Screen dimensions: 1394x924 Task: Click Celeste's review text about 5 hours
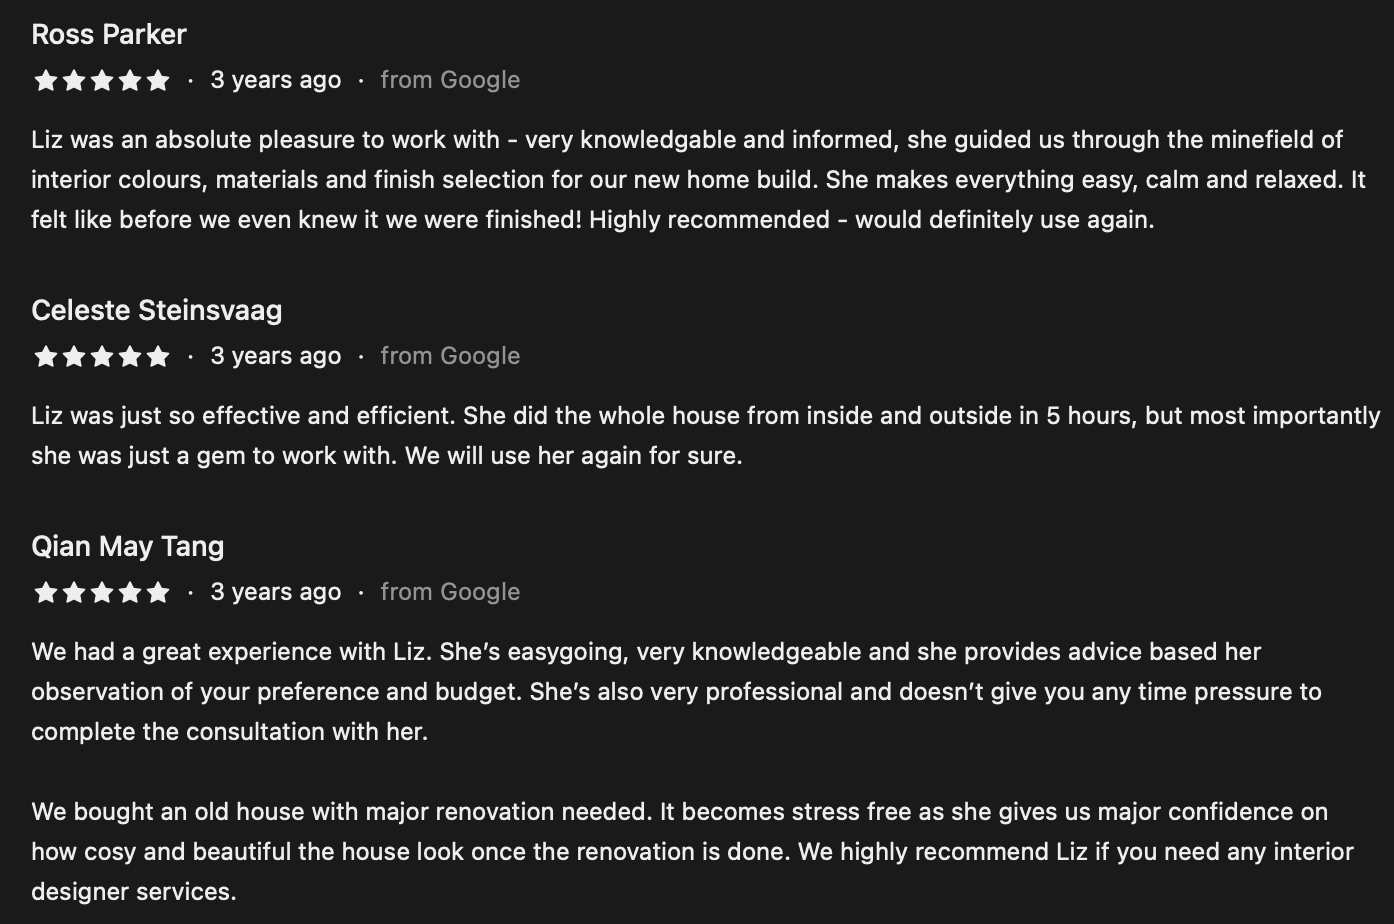(x=706, y=436)
